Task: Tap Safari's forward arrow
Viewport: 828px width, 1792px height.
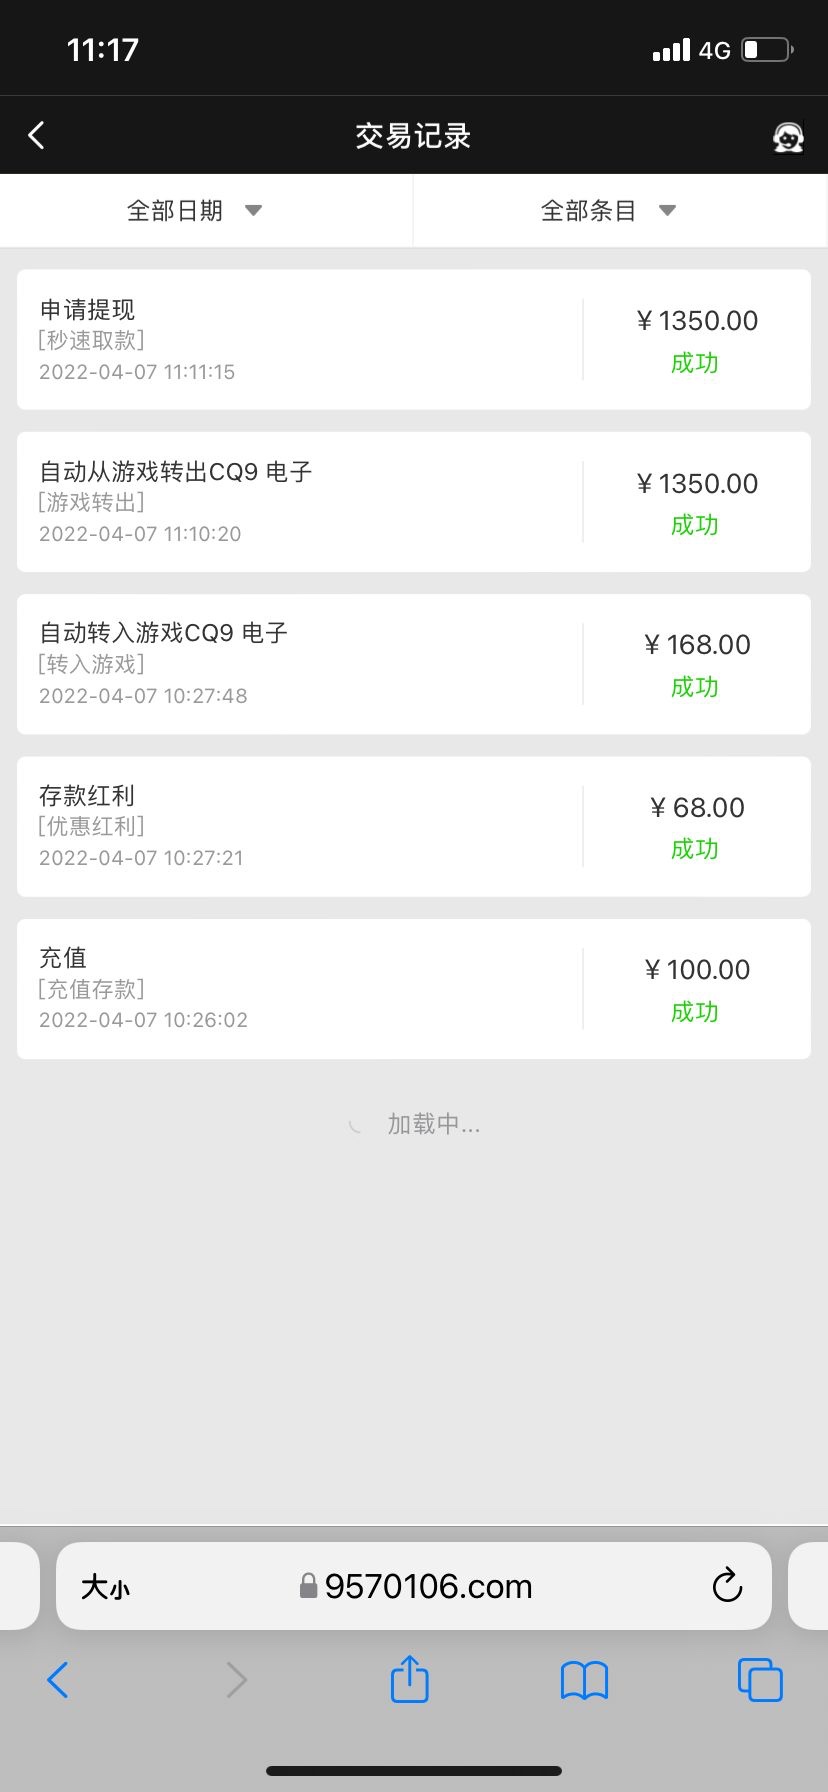Action: click(x=236, y=1680)
